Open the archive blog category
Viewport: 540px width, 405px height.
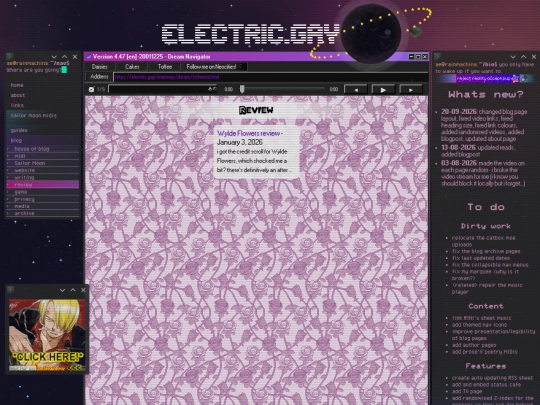43,214
